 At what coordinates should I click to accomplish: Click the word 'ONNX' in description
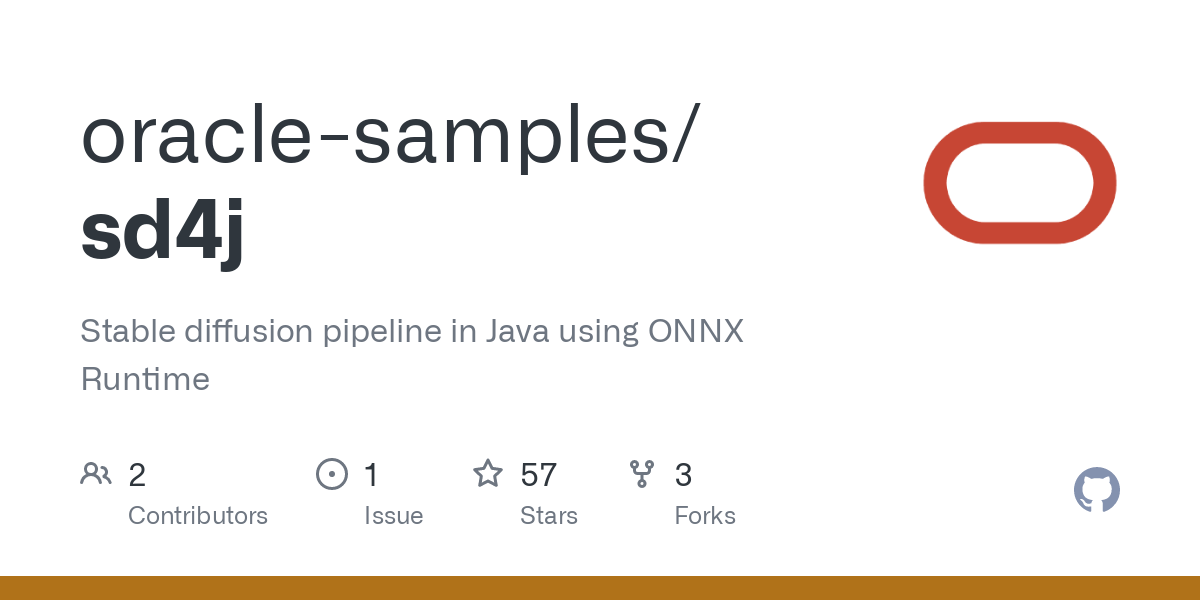coord(696,331)
